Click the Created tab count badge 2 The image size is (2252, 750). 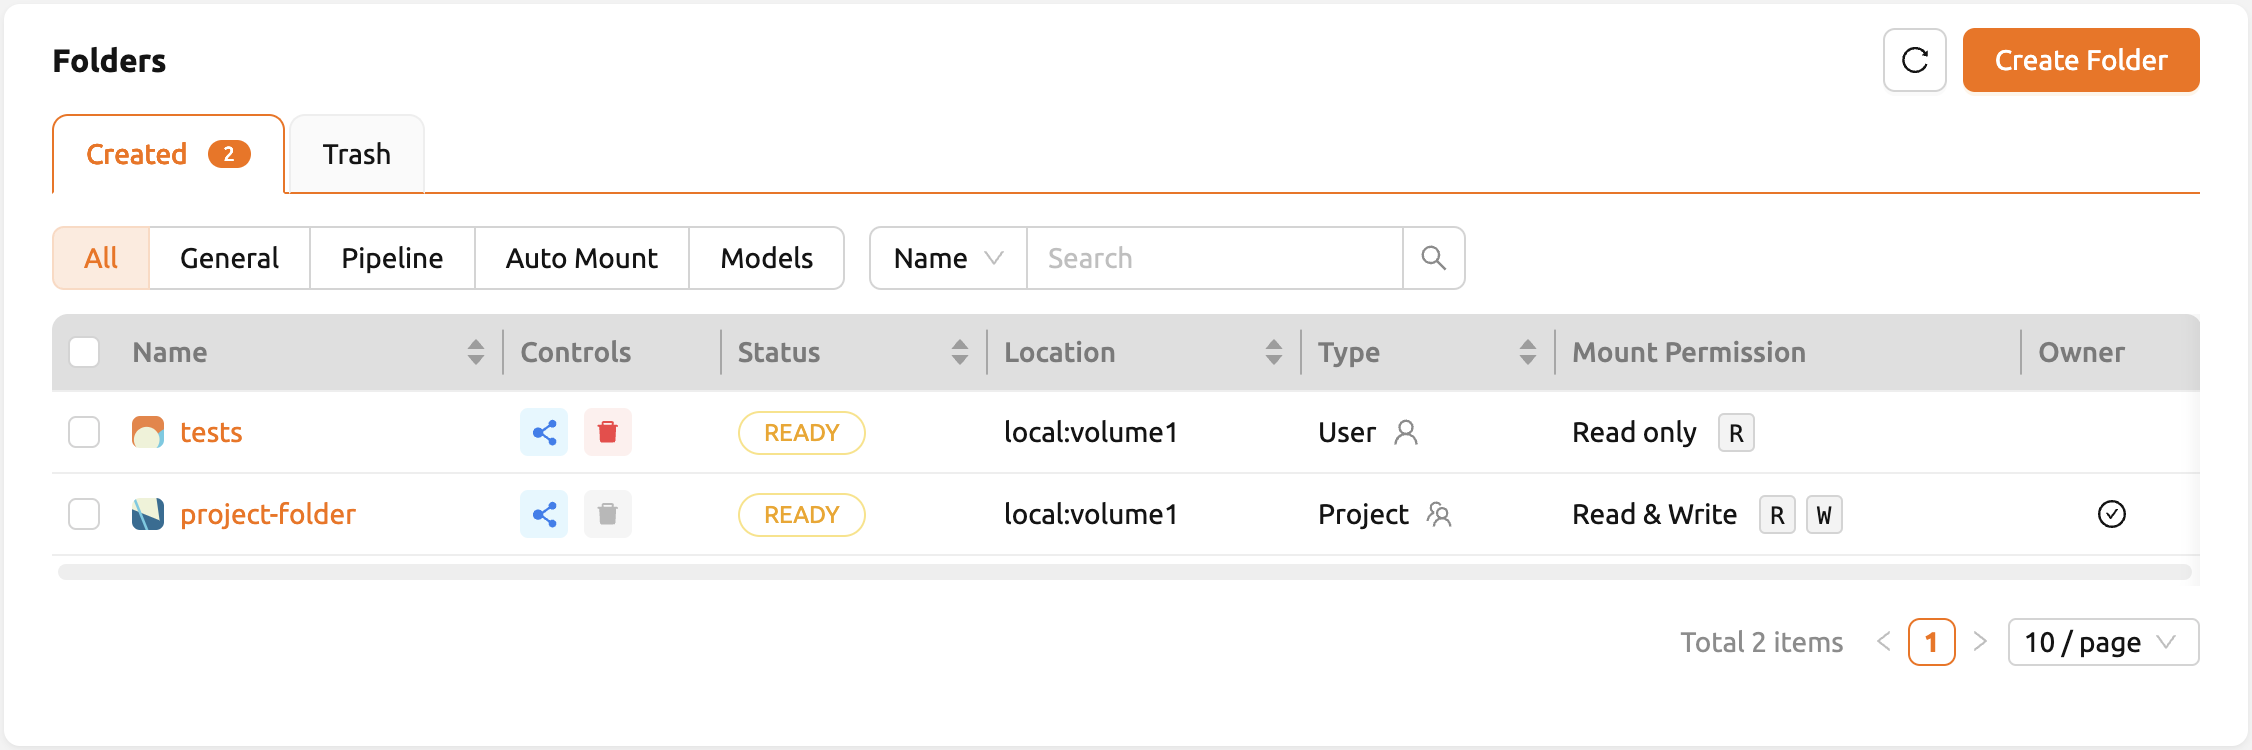point(229,154)
